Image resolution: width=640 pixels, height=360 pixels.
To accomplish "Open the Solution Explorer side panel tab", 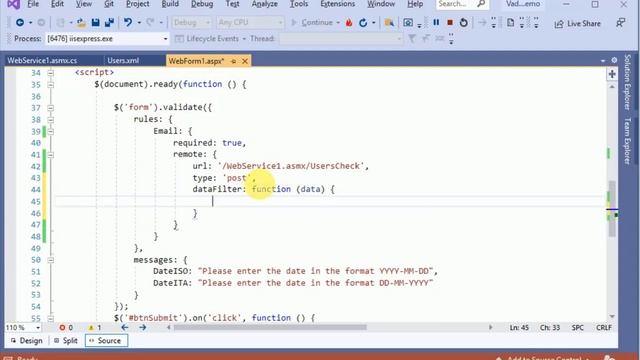I will tap(628, 82).
